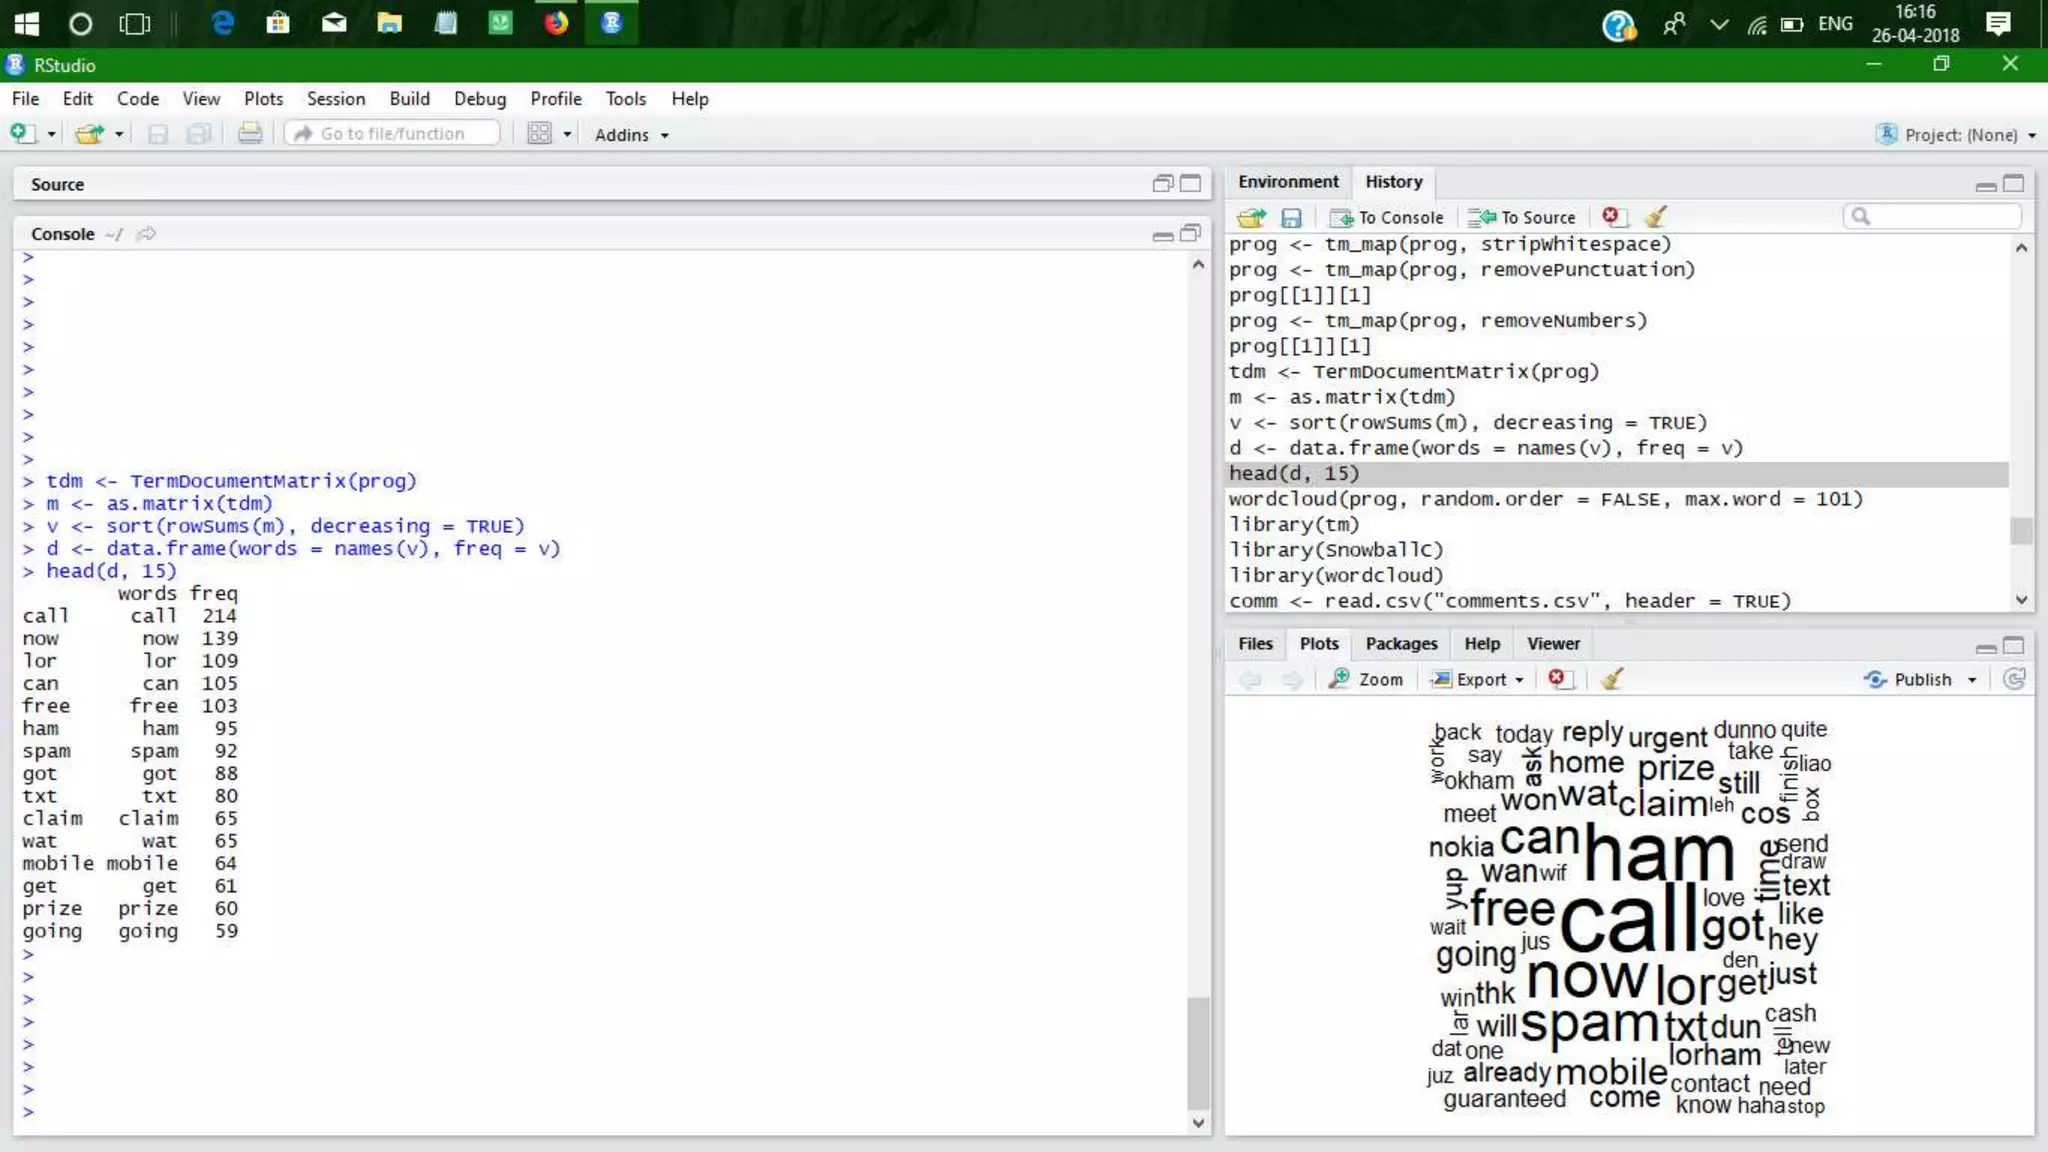The image size is (2048, 1152).
Task: Click the Zoom plot button
Action: tap(1367, 679)
